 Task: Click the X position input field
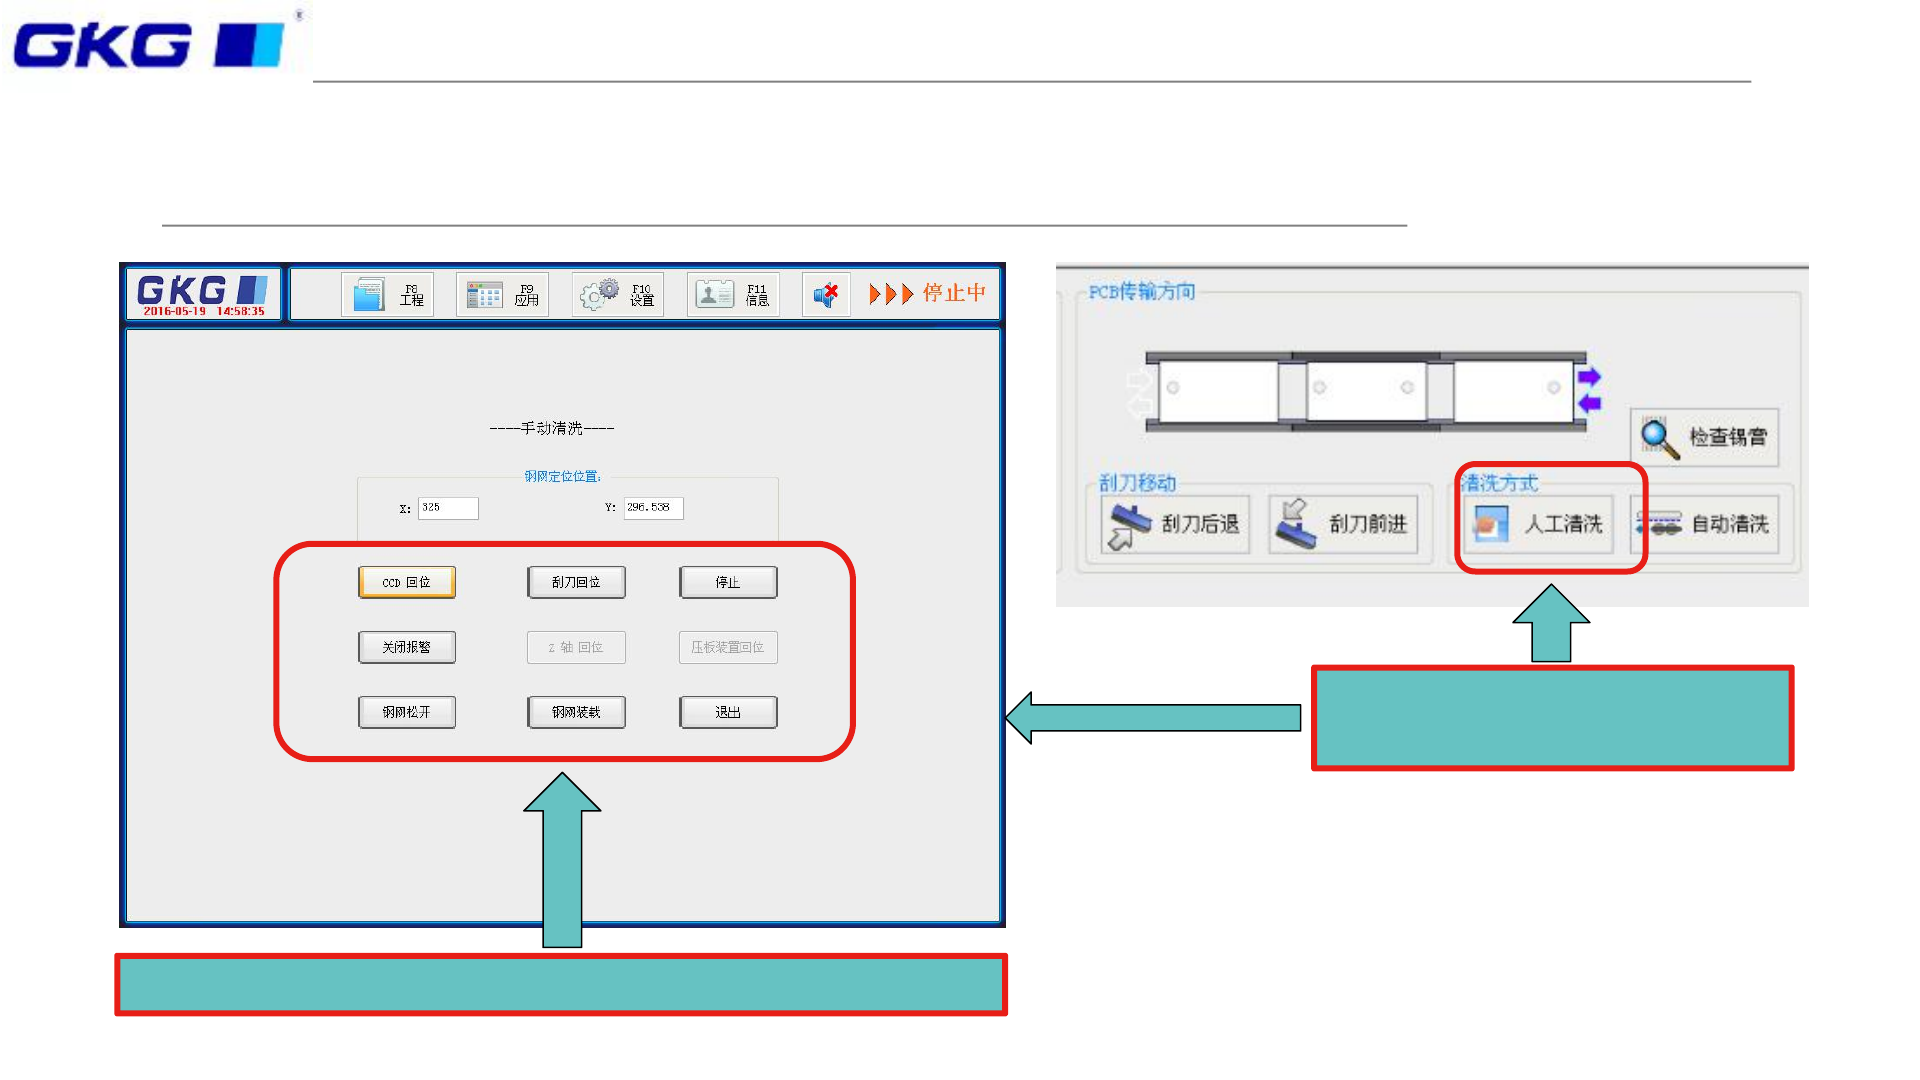click(x=447, y=508)
